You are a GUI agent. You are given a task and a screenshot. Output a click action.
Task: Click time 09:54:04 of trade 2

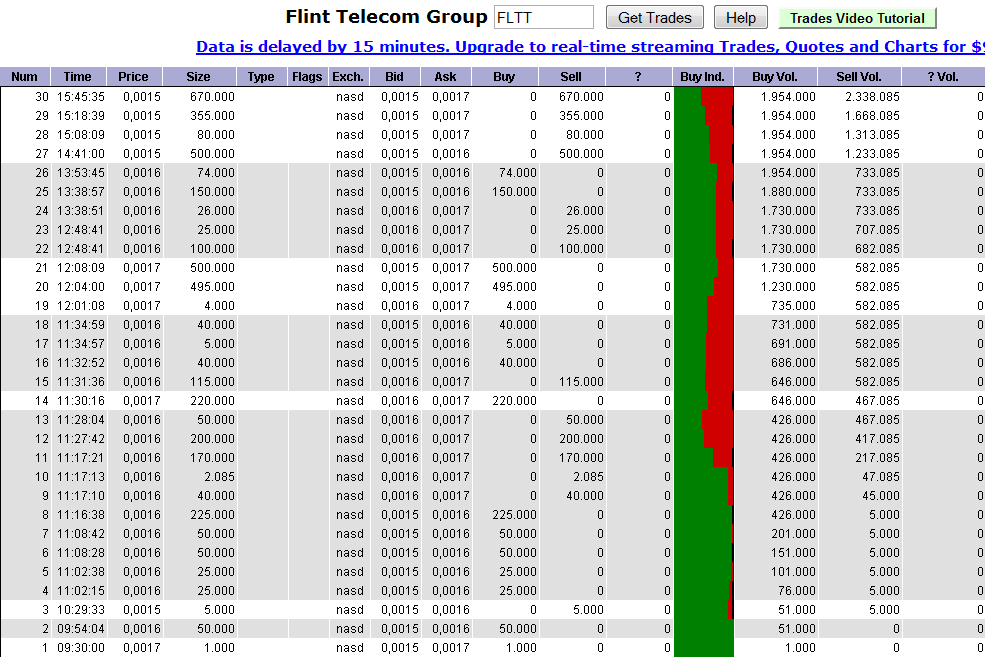pos(81,629)
